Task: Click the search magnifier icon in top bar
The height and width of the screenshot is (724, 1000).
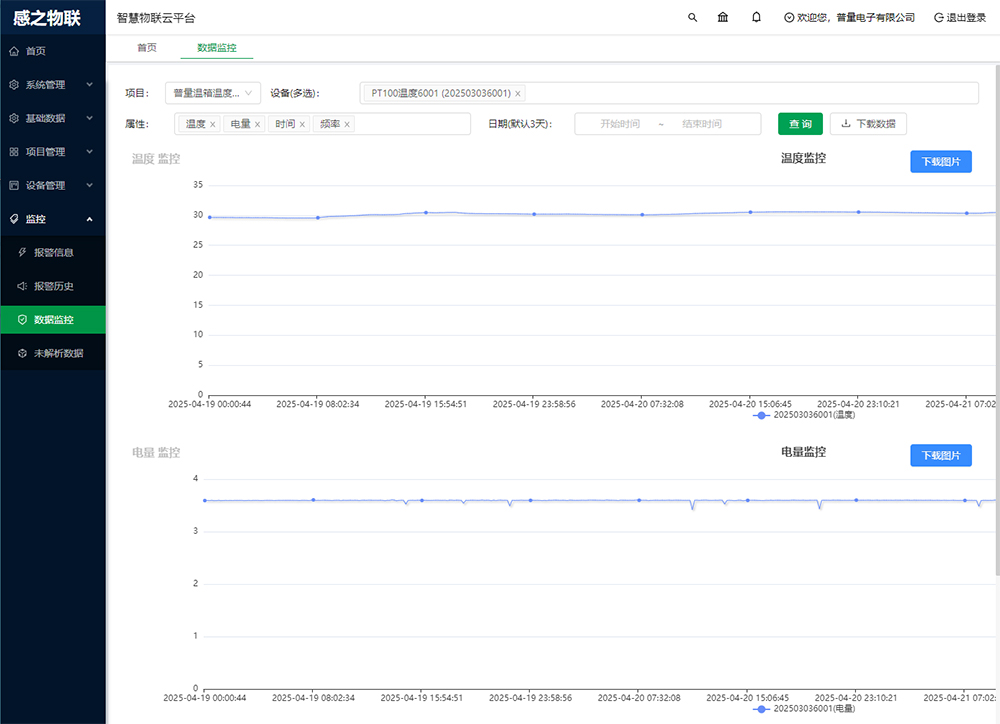Action: pos(692,17)
